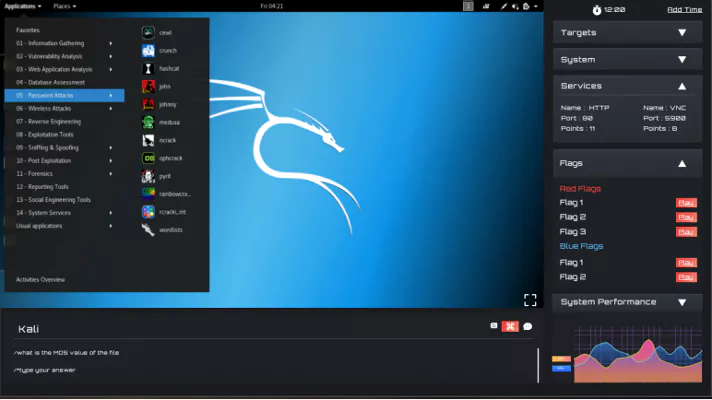712x400 pixels.
Task: Launch john password cracker icon
Action: click(148, 86)
